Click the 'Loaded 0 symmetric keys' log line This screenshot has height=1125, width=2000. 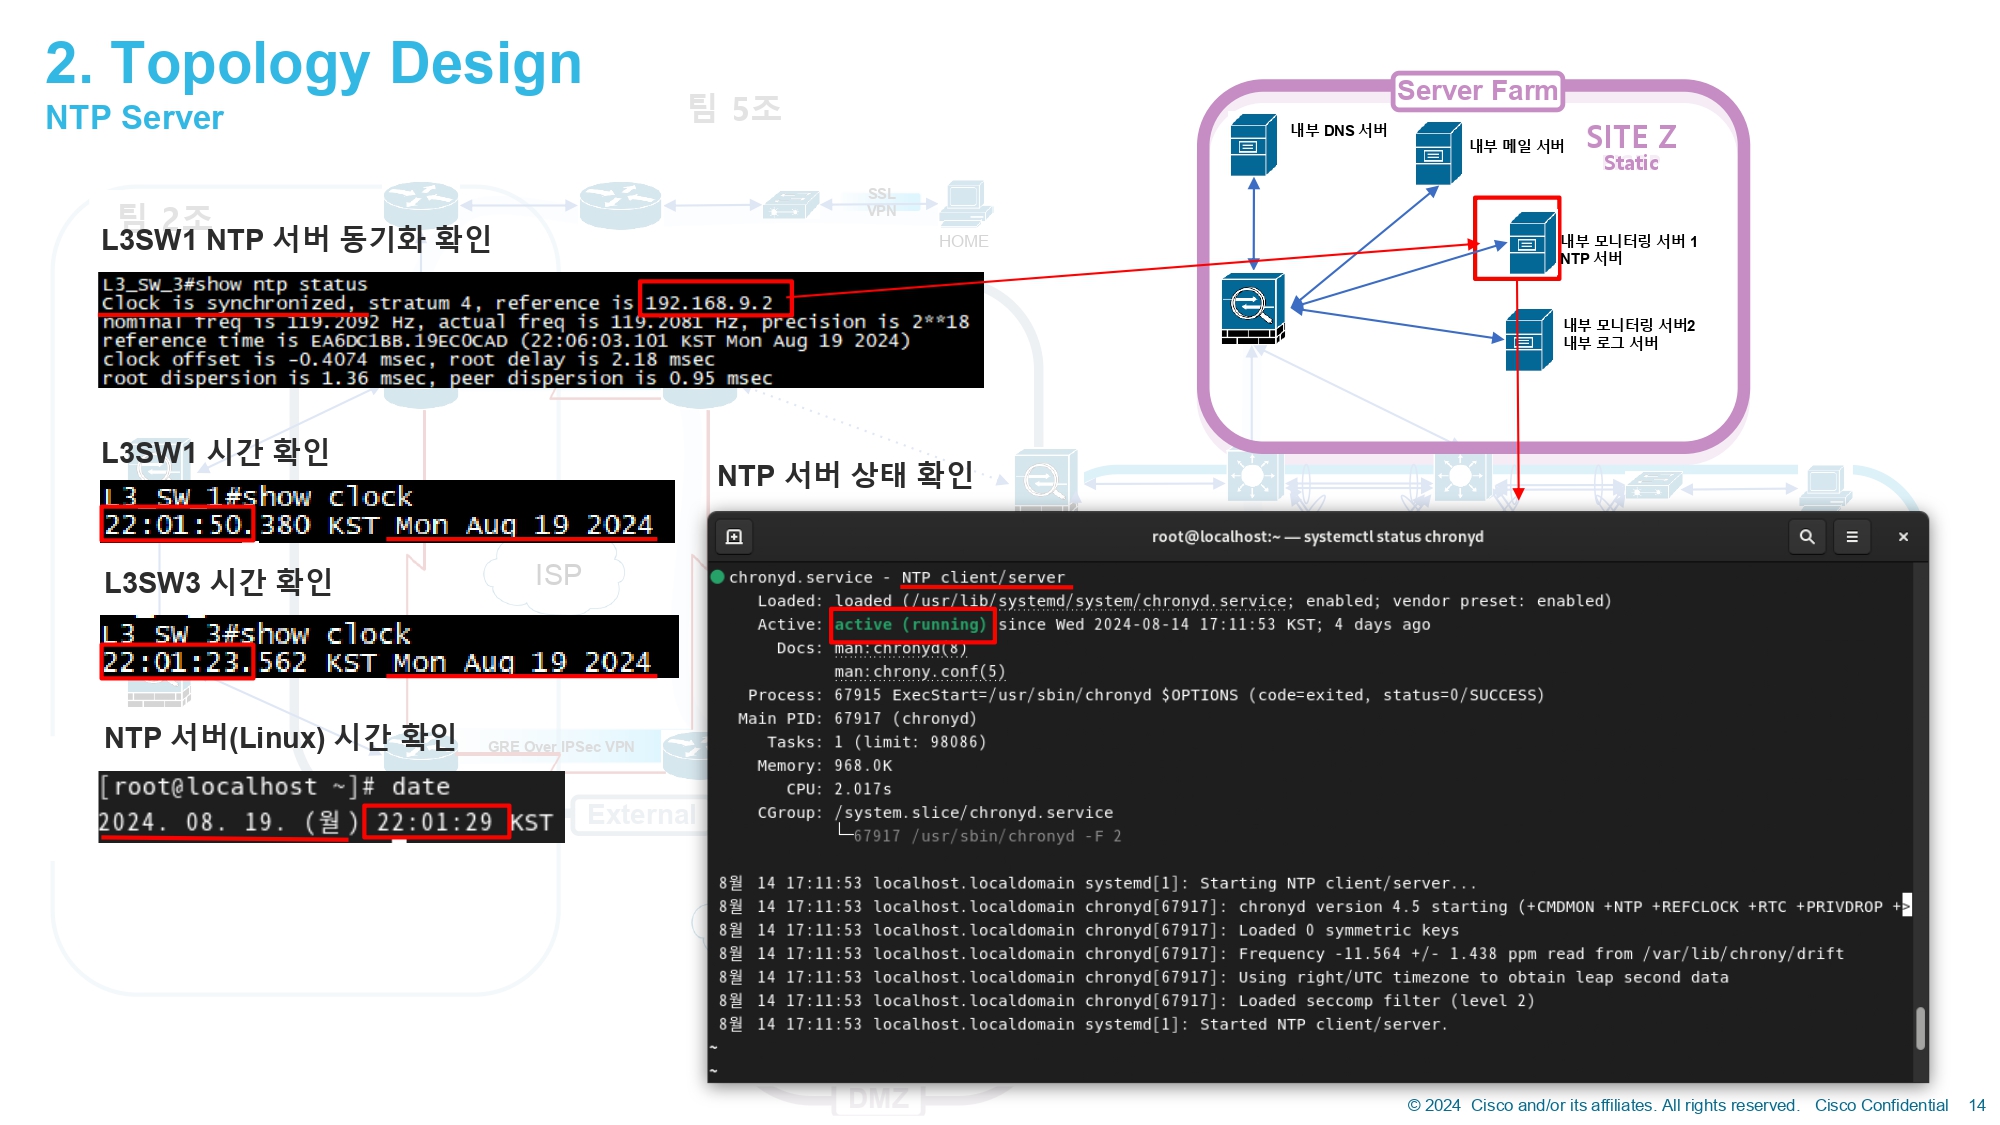(x=1088, y=930)
